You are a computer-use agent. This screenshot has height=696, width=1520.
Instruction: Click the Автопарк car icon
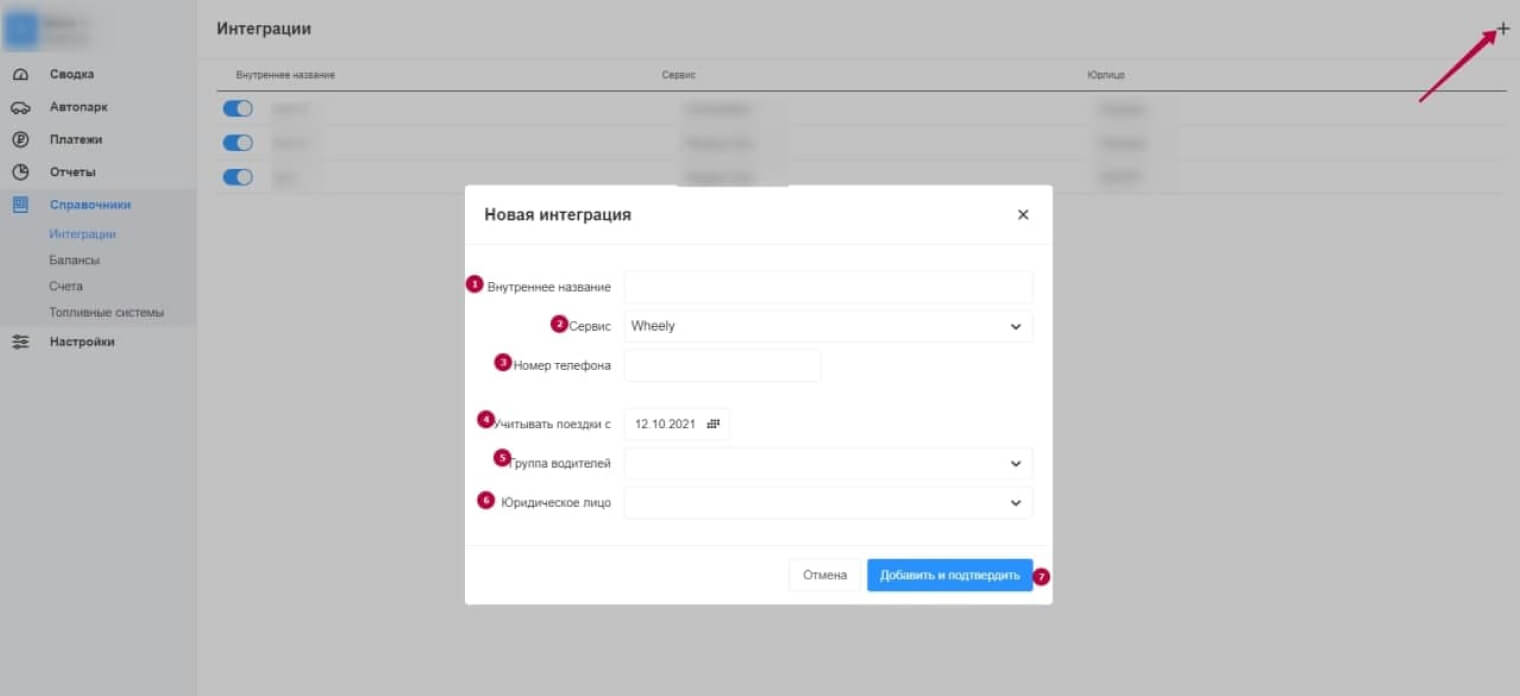20,107
